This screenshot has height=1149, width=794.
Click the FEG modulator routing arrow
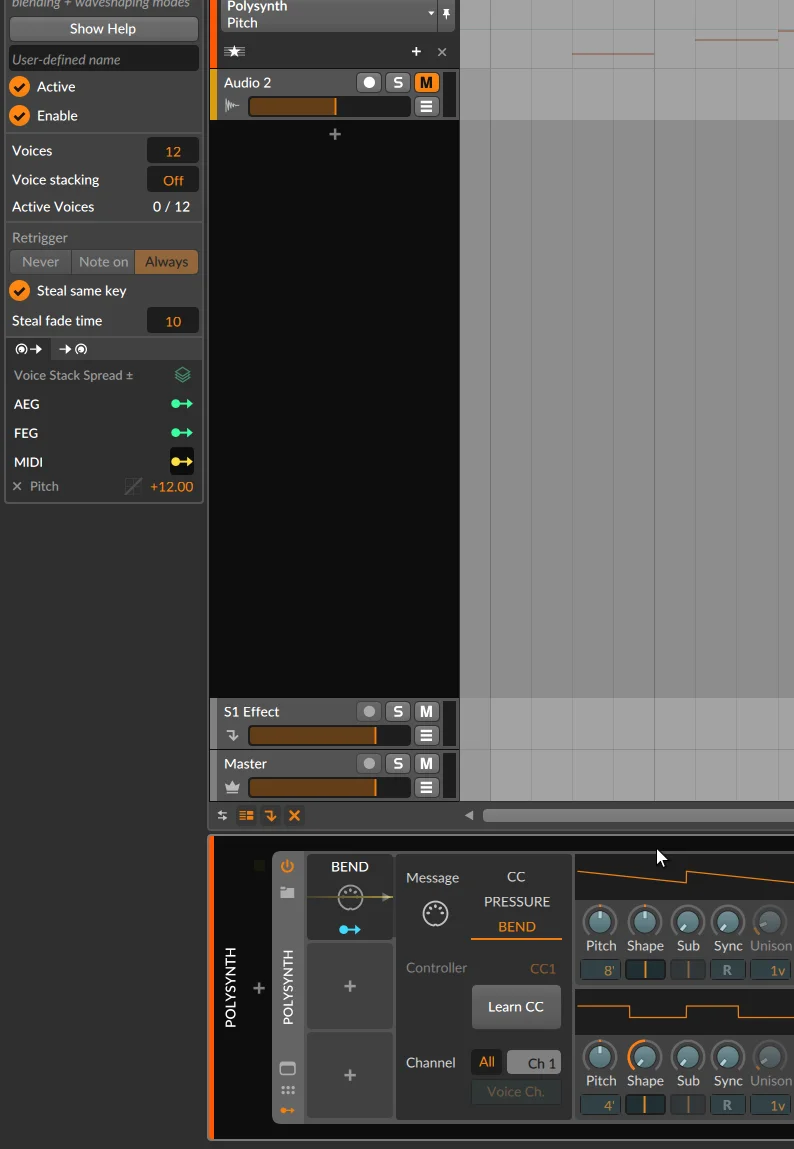(x=182, y=433)
